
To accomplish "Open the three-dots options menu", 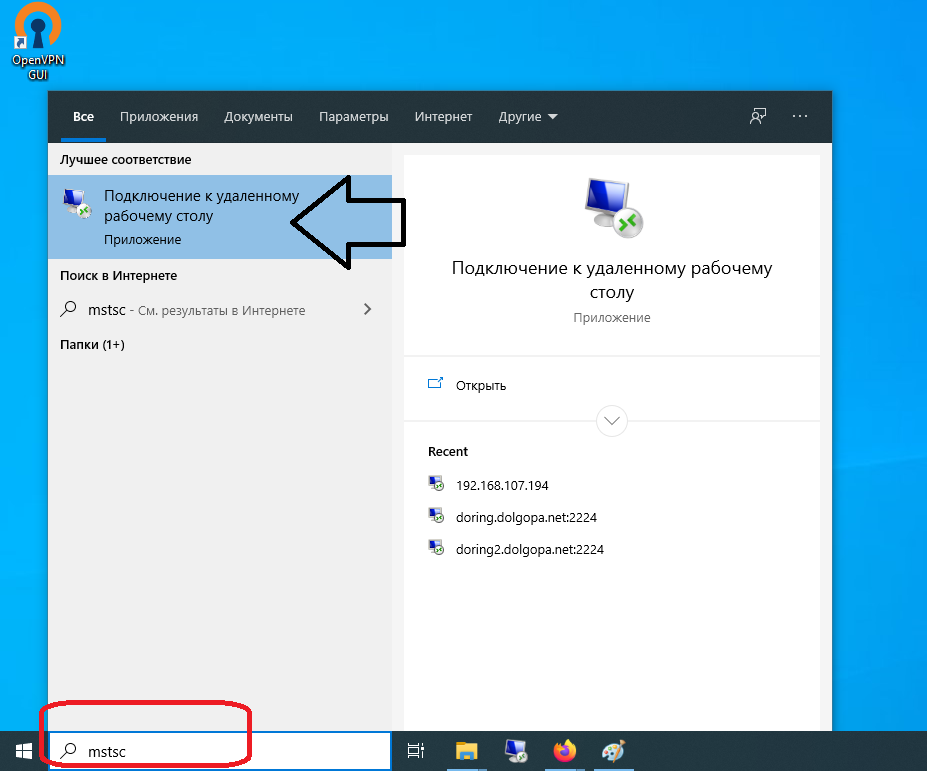I will [x=799, y=116].
